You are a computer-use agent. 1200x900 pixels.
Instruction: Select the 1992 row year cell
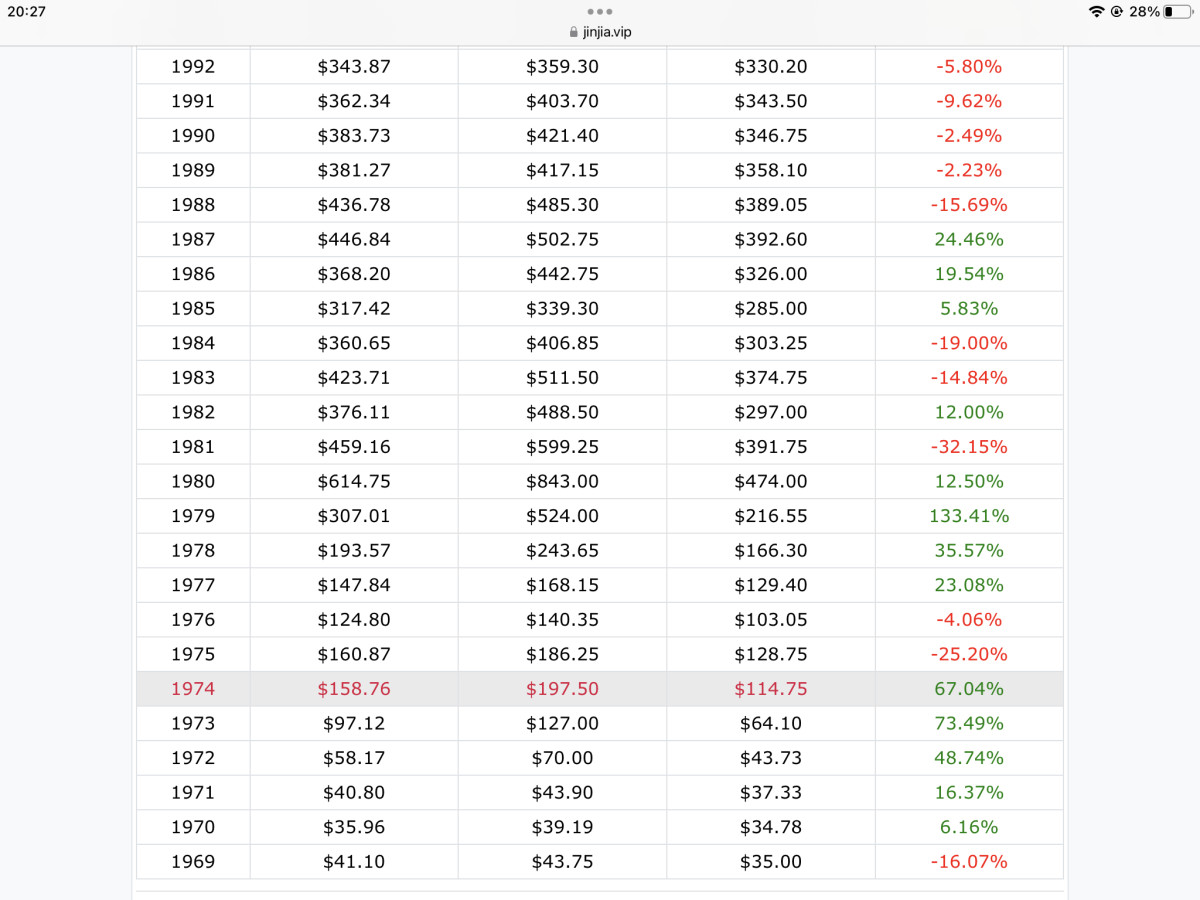click(193, 67)
